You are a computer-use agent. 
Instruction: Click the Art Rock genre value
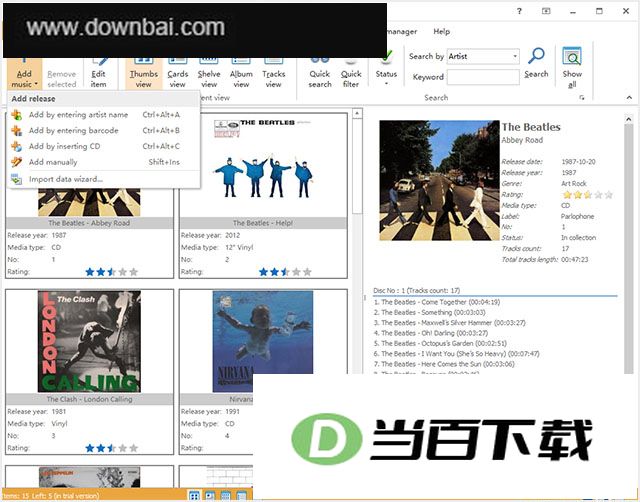pos(573,184)
